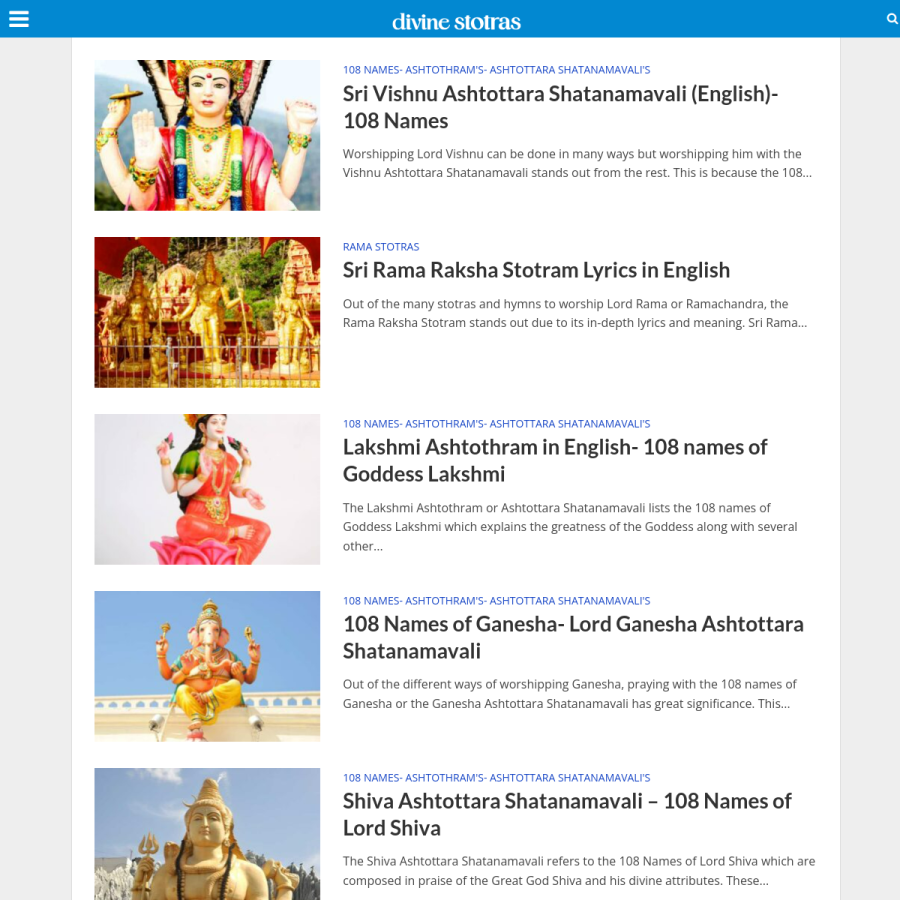Screen dimensions: 900x900
Task: Open Sri Vishnu Ashtottara Shatanamavali article title
Action: (x=560, y=107)
